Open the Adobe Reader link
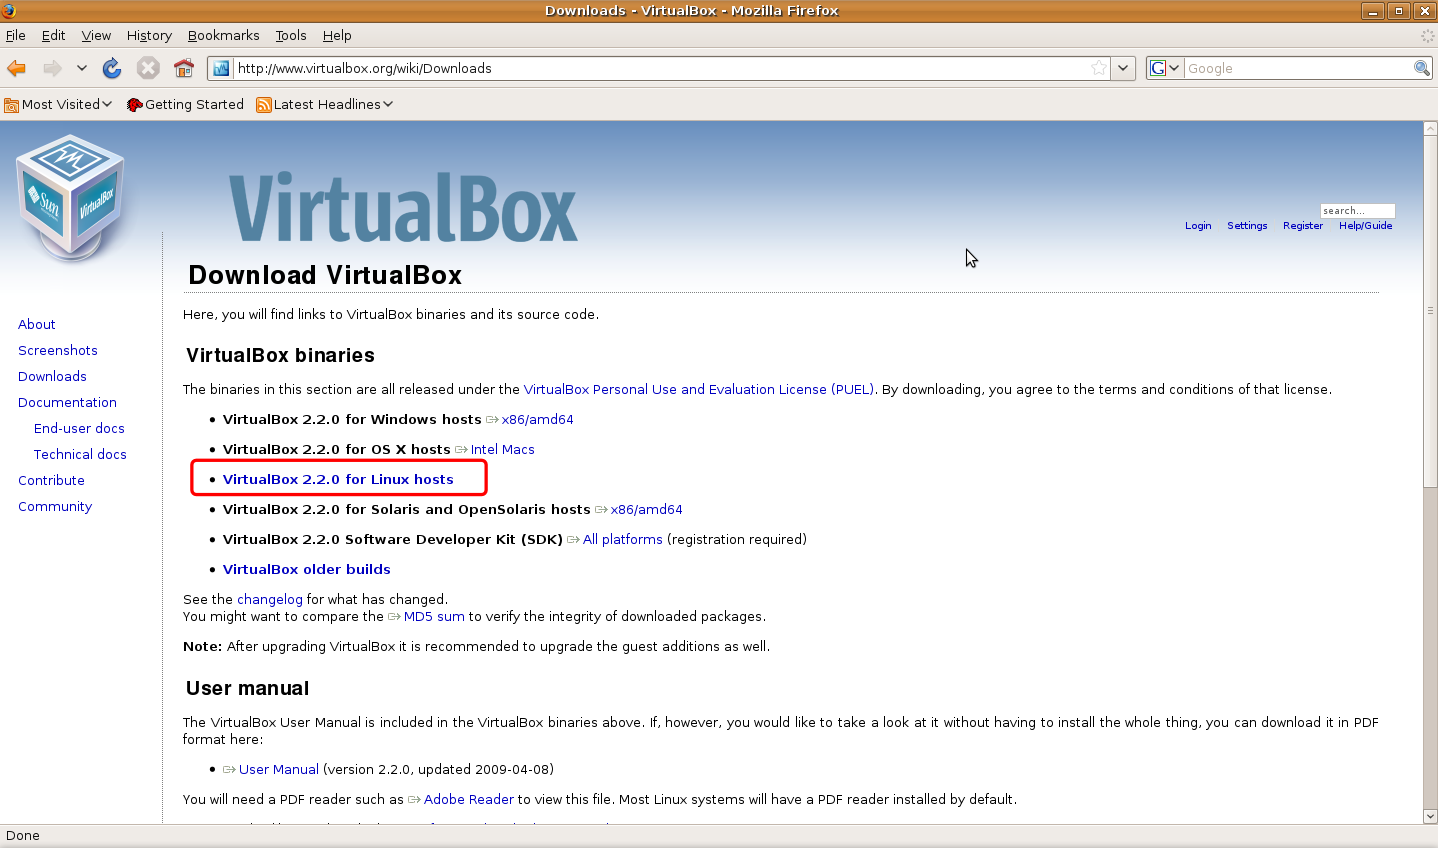1438x848 pixels. click(x=468, y=799)
